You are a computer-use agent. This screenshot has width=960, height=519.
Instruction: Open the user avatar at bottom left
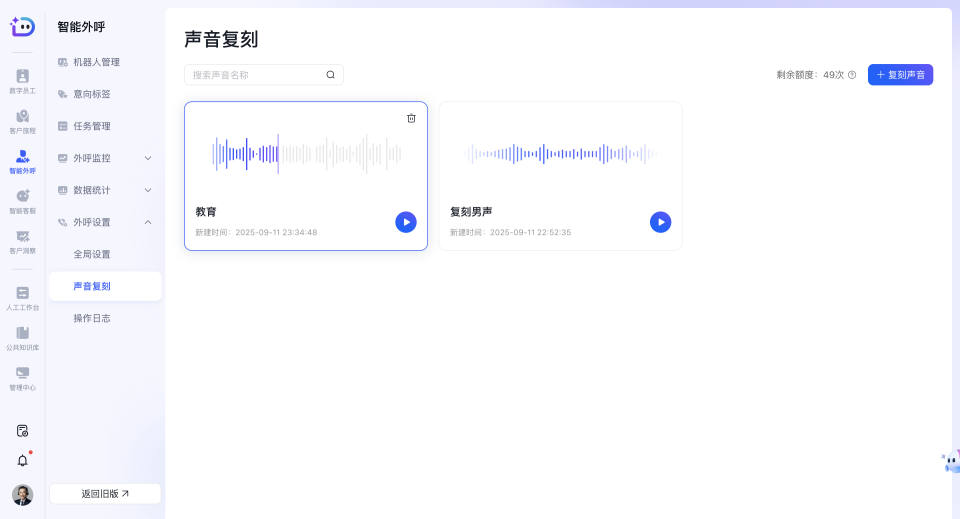click(x=22, y=495)
